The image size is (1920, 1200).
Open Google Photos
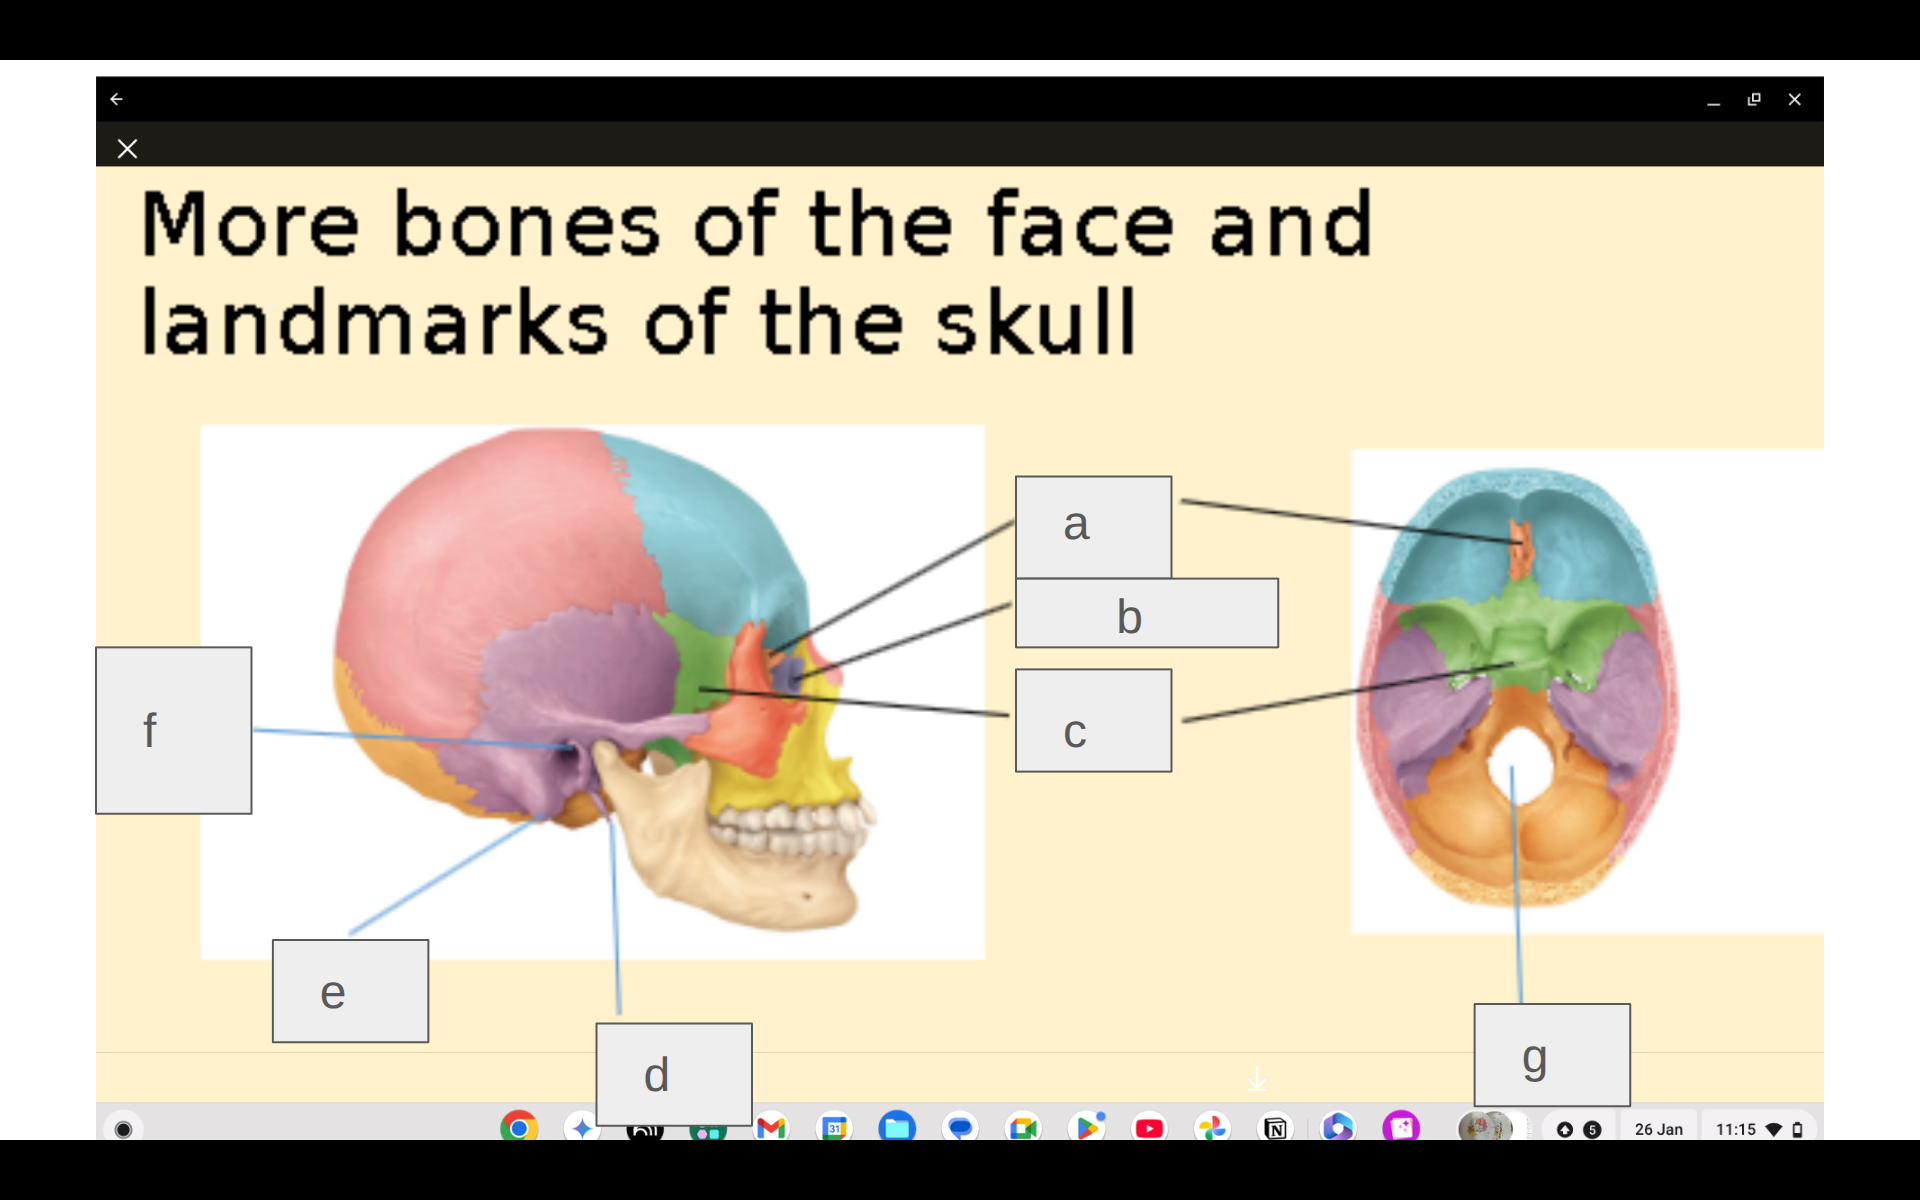tap(1213, 1128)
